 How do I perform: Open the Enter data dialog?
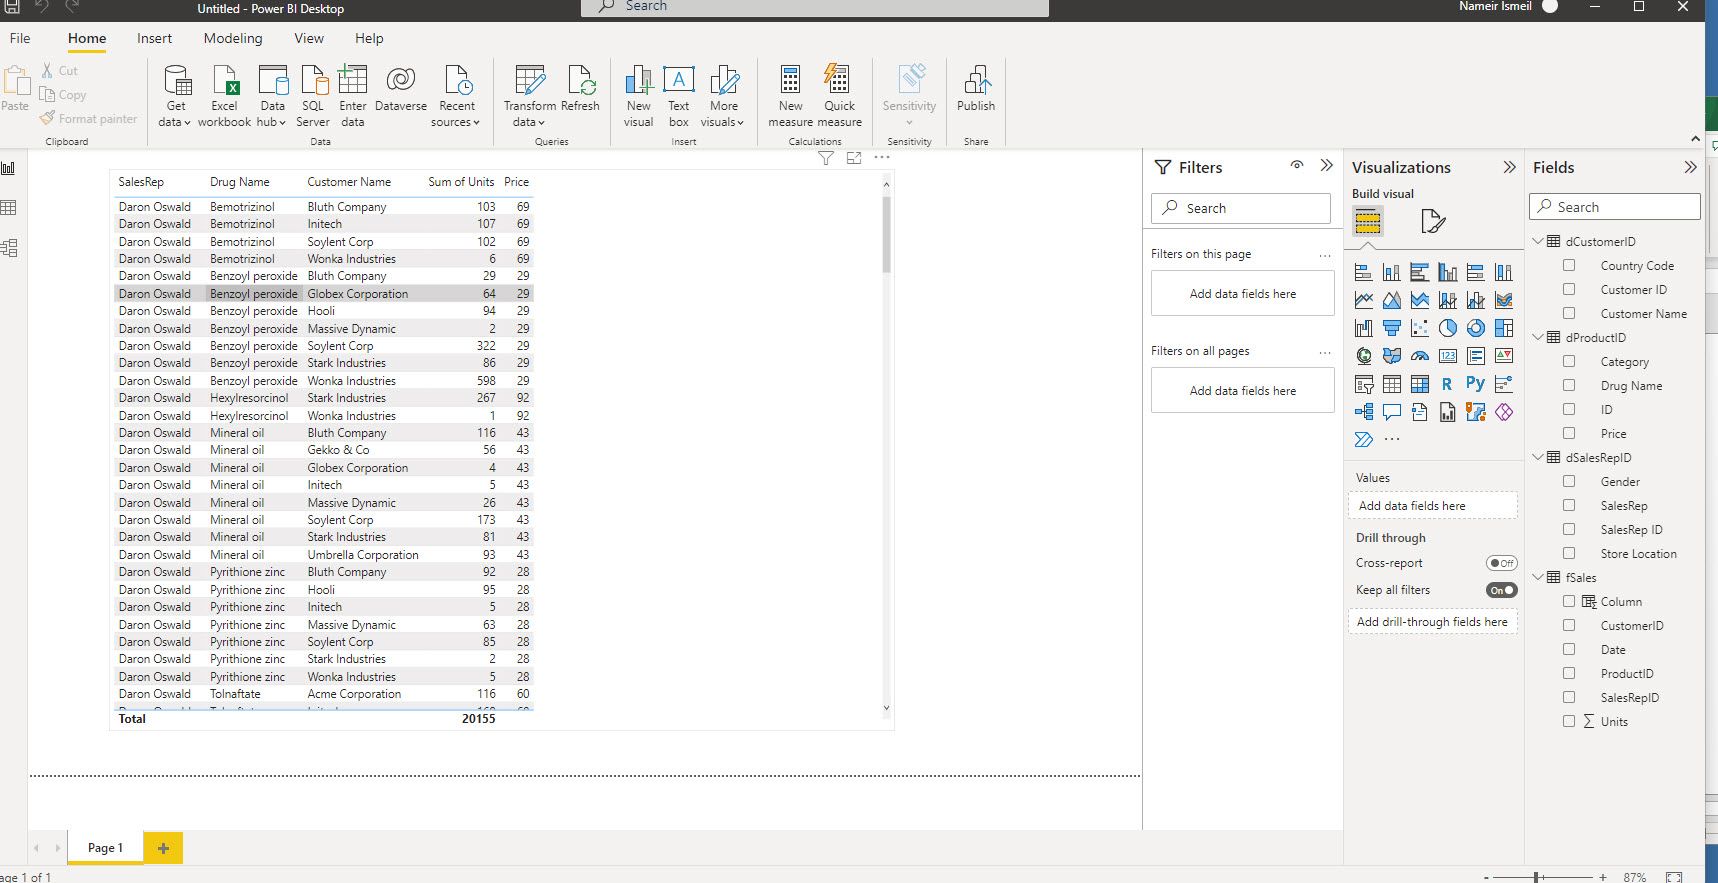[353, 96]
